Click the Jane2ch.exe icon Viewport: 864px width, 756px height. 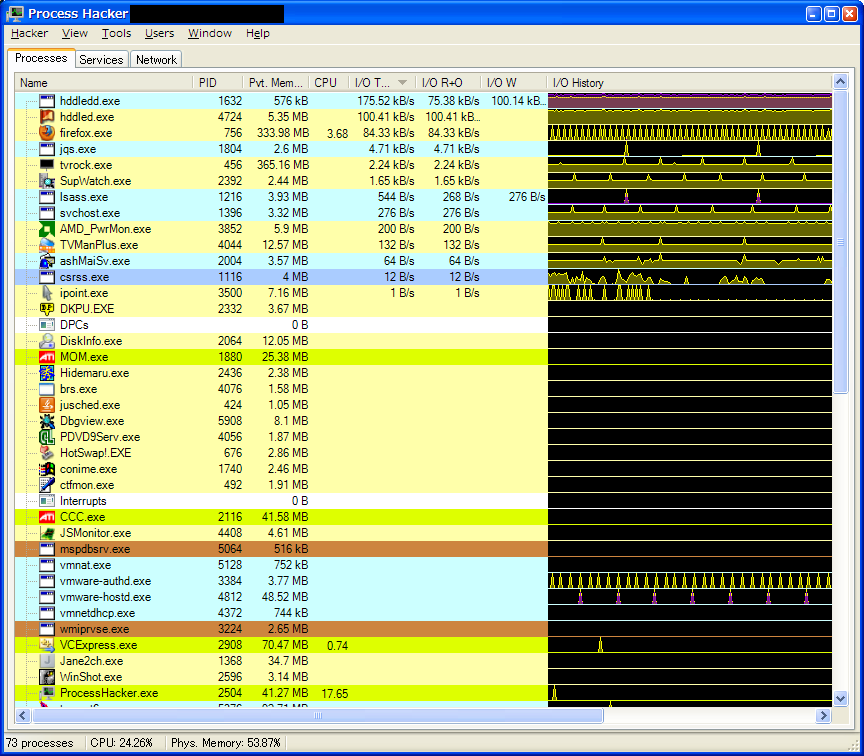pos(47,661)
